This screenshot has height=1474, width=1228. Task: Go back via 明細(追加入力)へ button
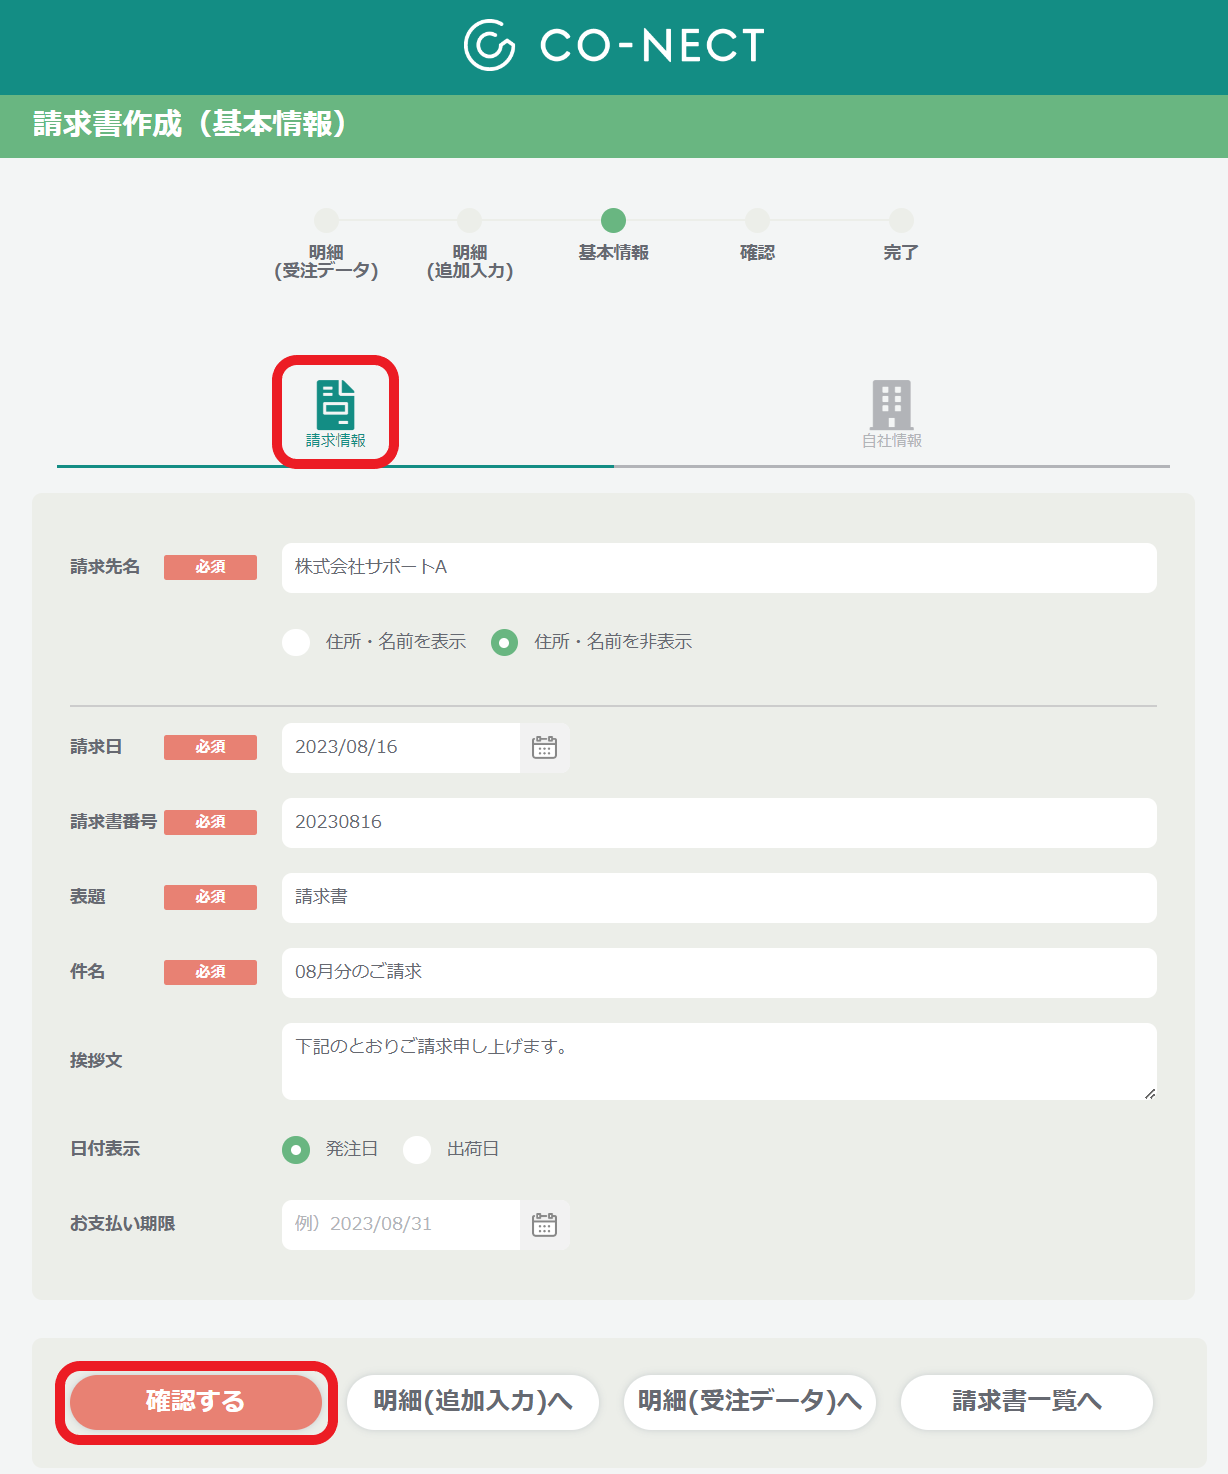473,1402
